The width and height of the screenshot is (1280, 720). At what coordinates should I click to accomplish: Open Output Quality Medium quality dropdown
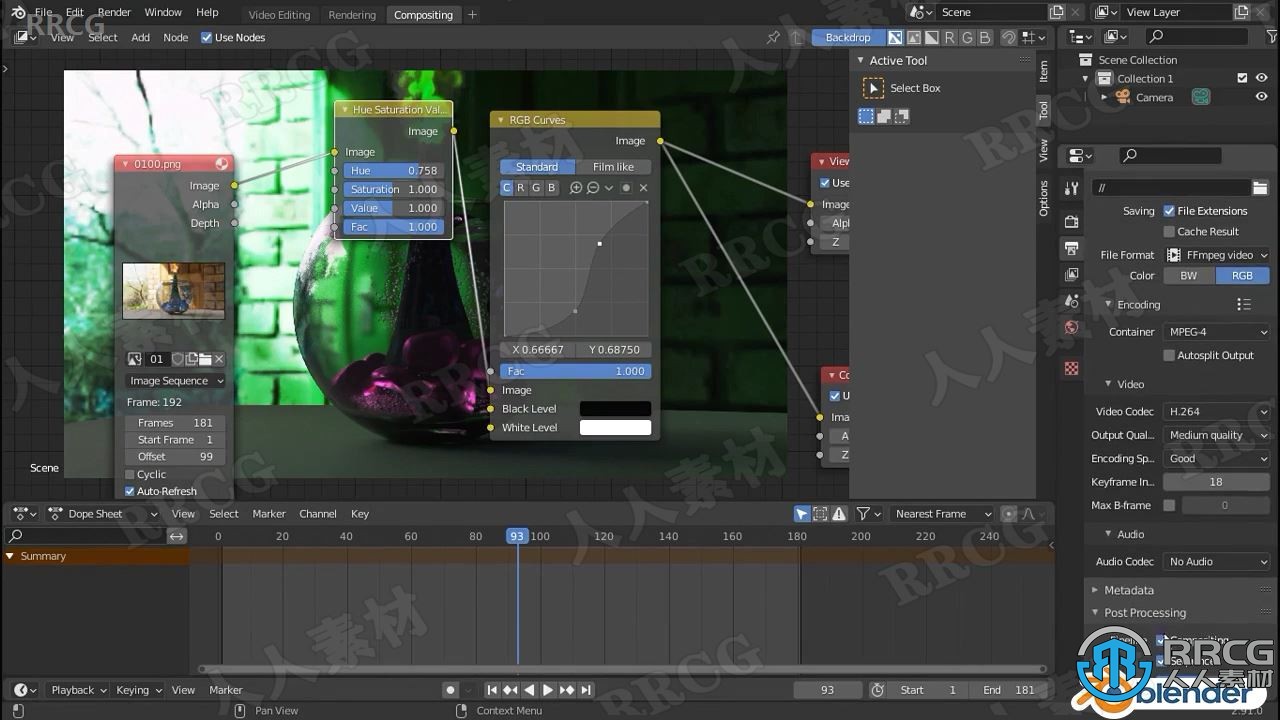click(x=1217, y=435)
